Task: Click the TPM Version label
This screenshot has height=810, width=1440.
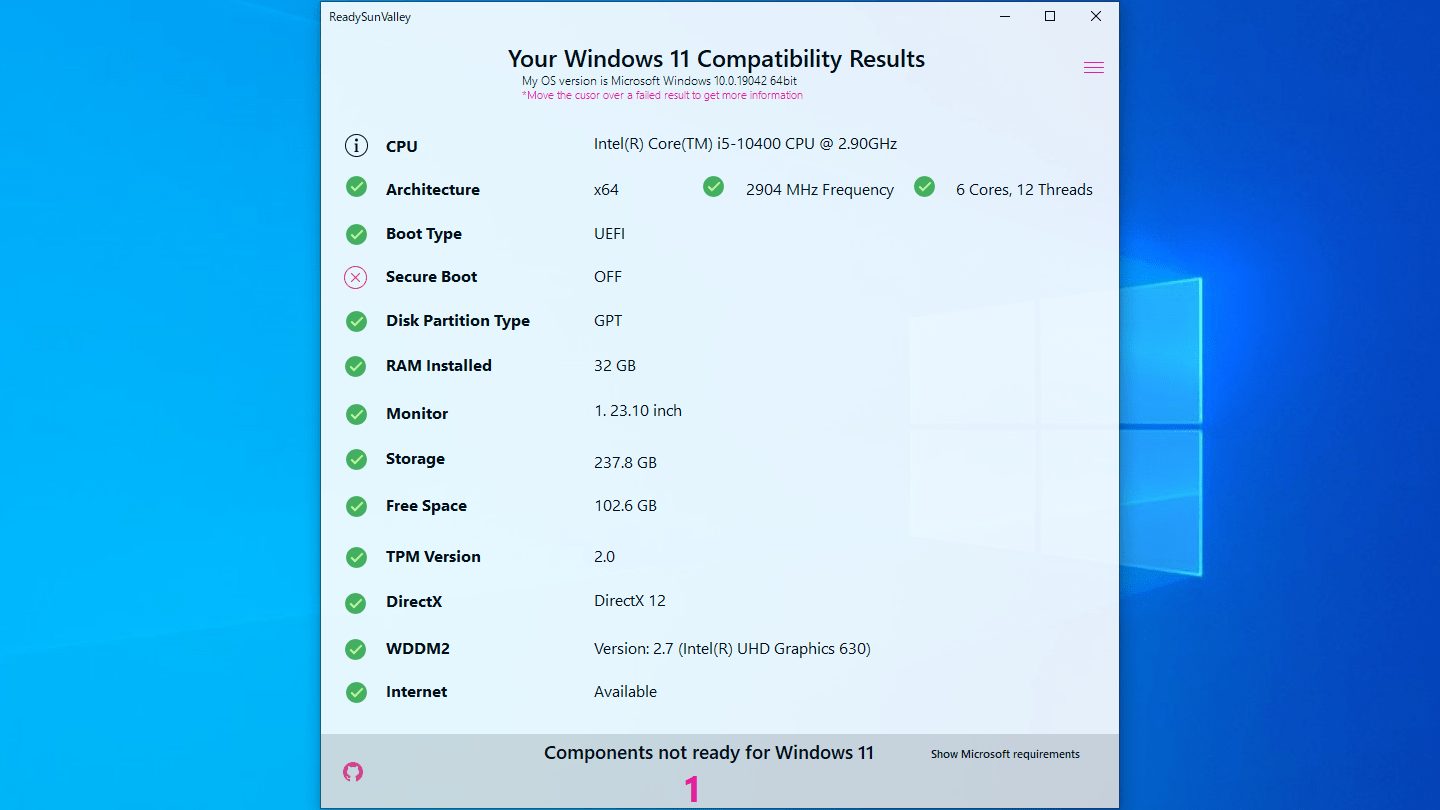Action: point(433,557)
